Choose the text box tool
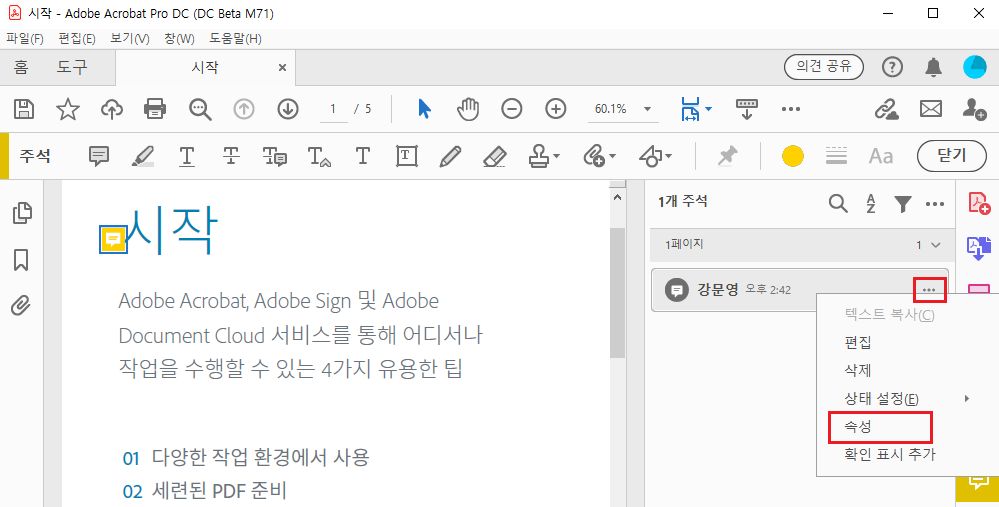 [406, 156]
